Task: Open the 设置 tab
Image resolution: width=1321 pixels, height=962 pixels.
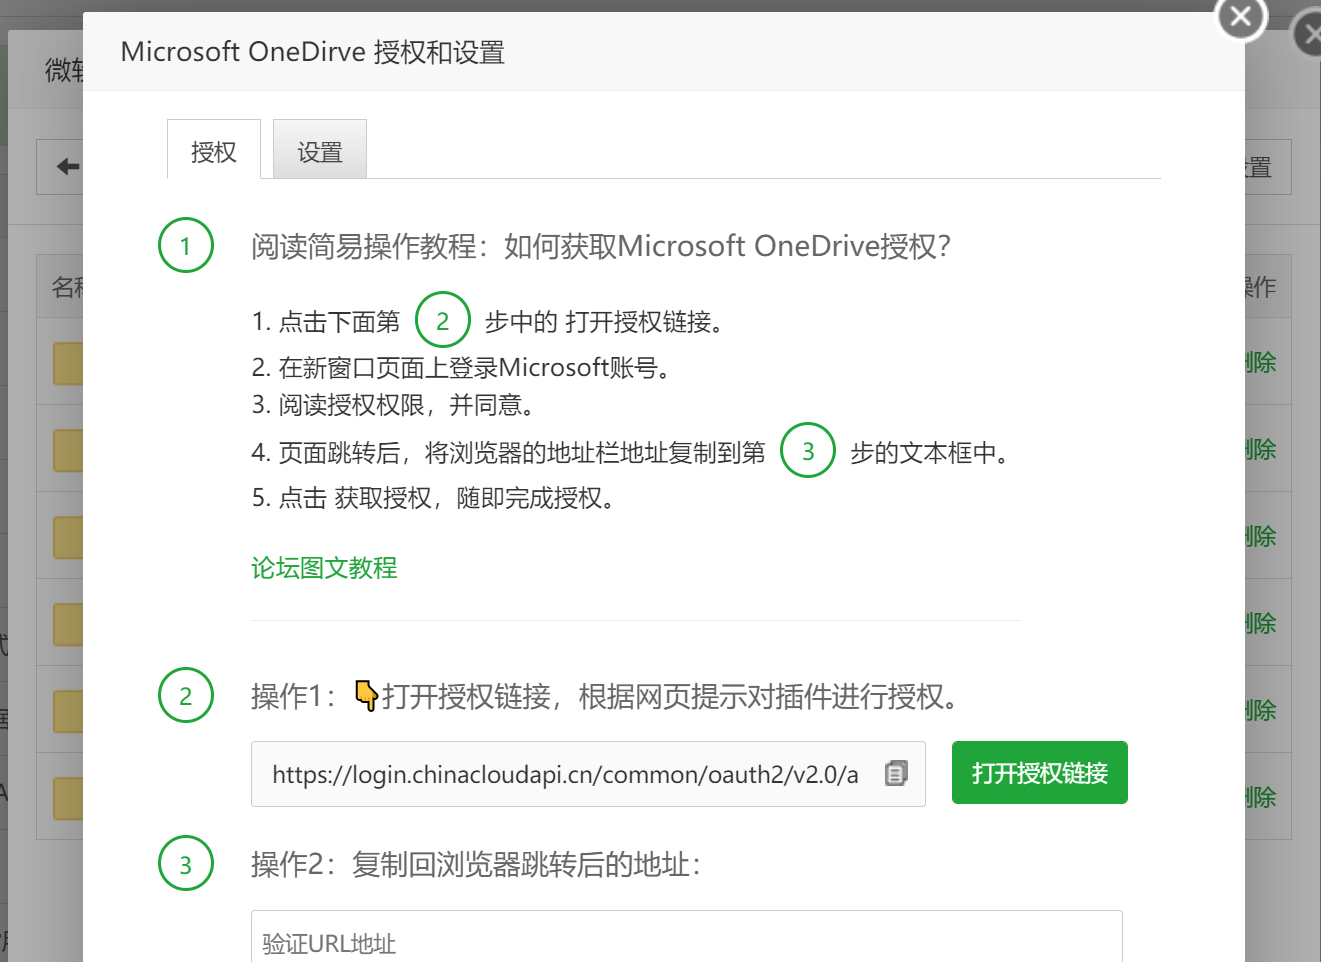Action: 320,151
